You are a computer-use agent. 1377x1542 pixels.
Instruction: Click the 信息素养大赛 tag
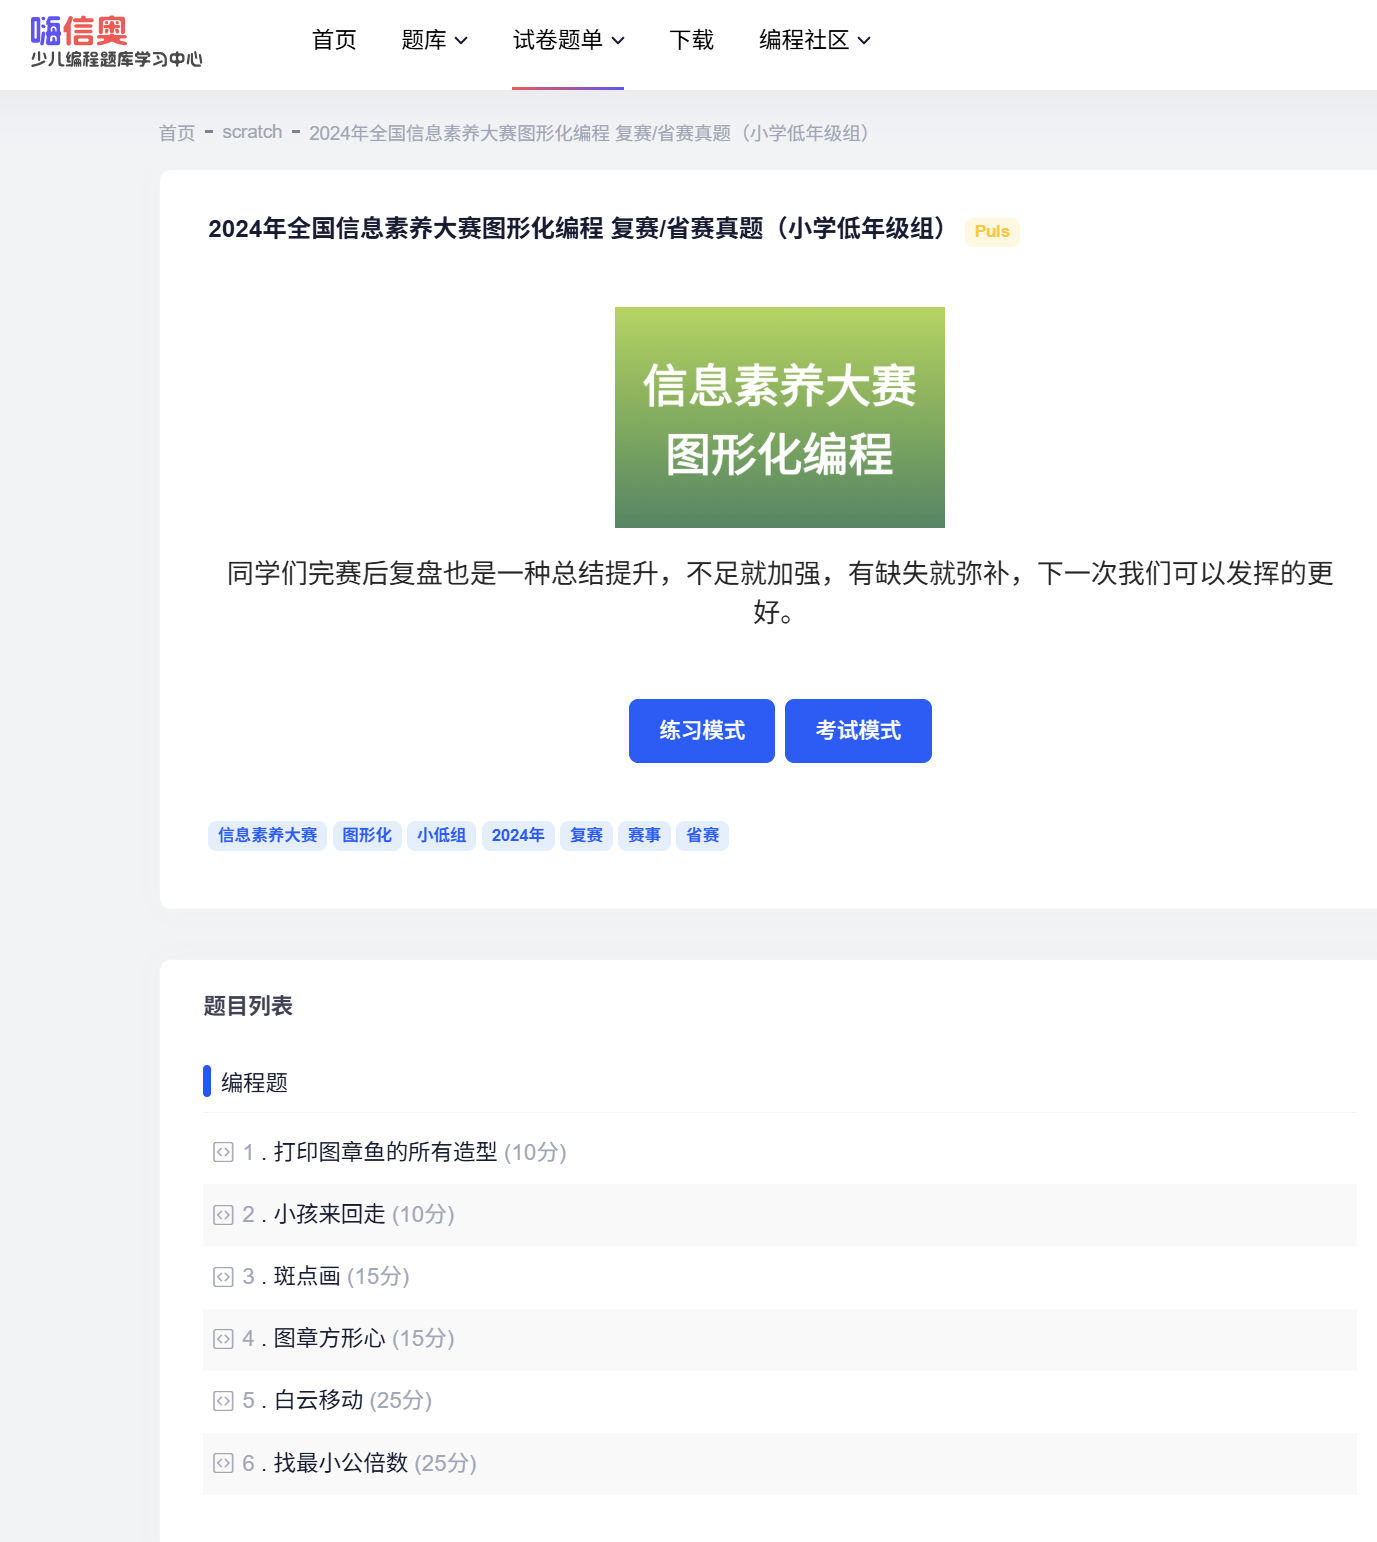(x=267, y=835)
